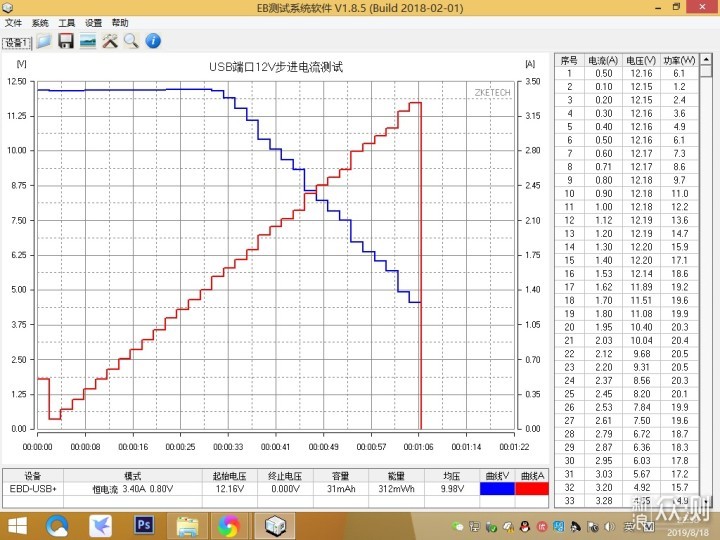Image resolution: width=720 pixels, height=540 pixels.
Task: Open the colorful pinwheel taskbar app
Action: tap(229, 526)
